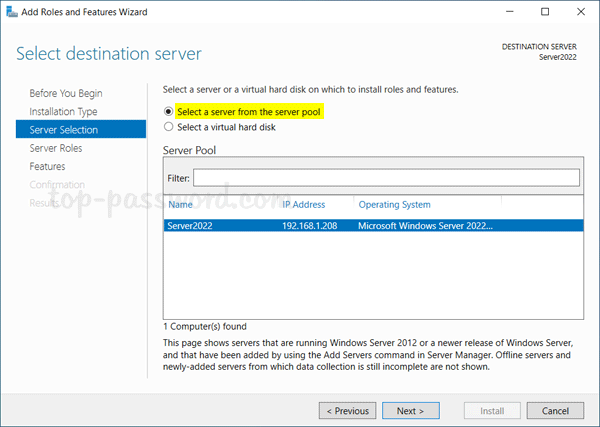Click the wizard icon in title bar

(x=11, y=13)
